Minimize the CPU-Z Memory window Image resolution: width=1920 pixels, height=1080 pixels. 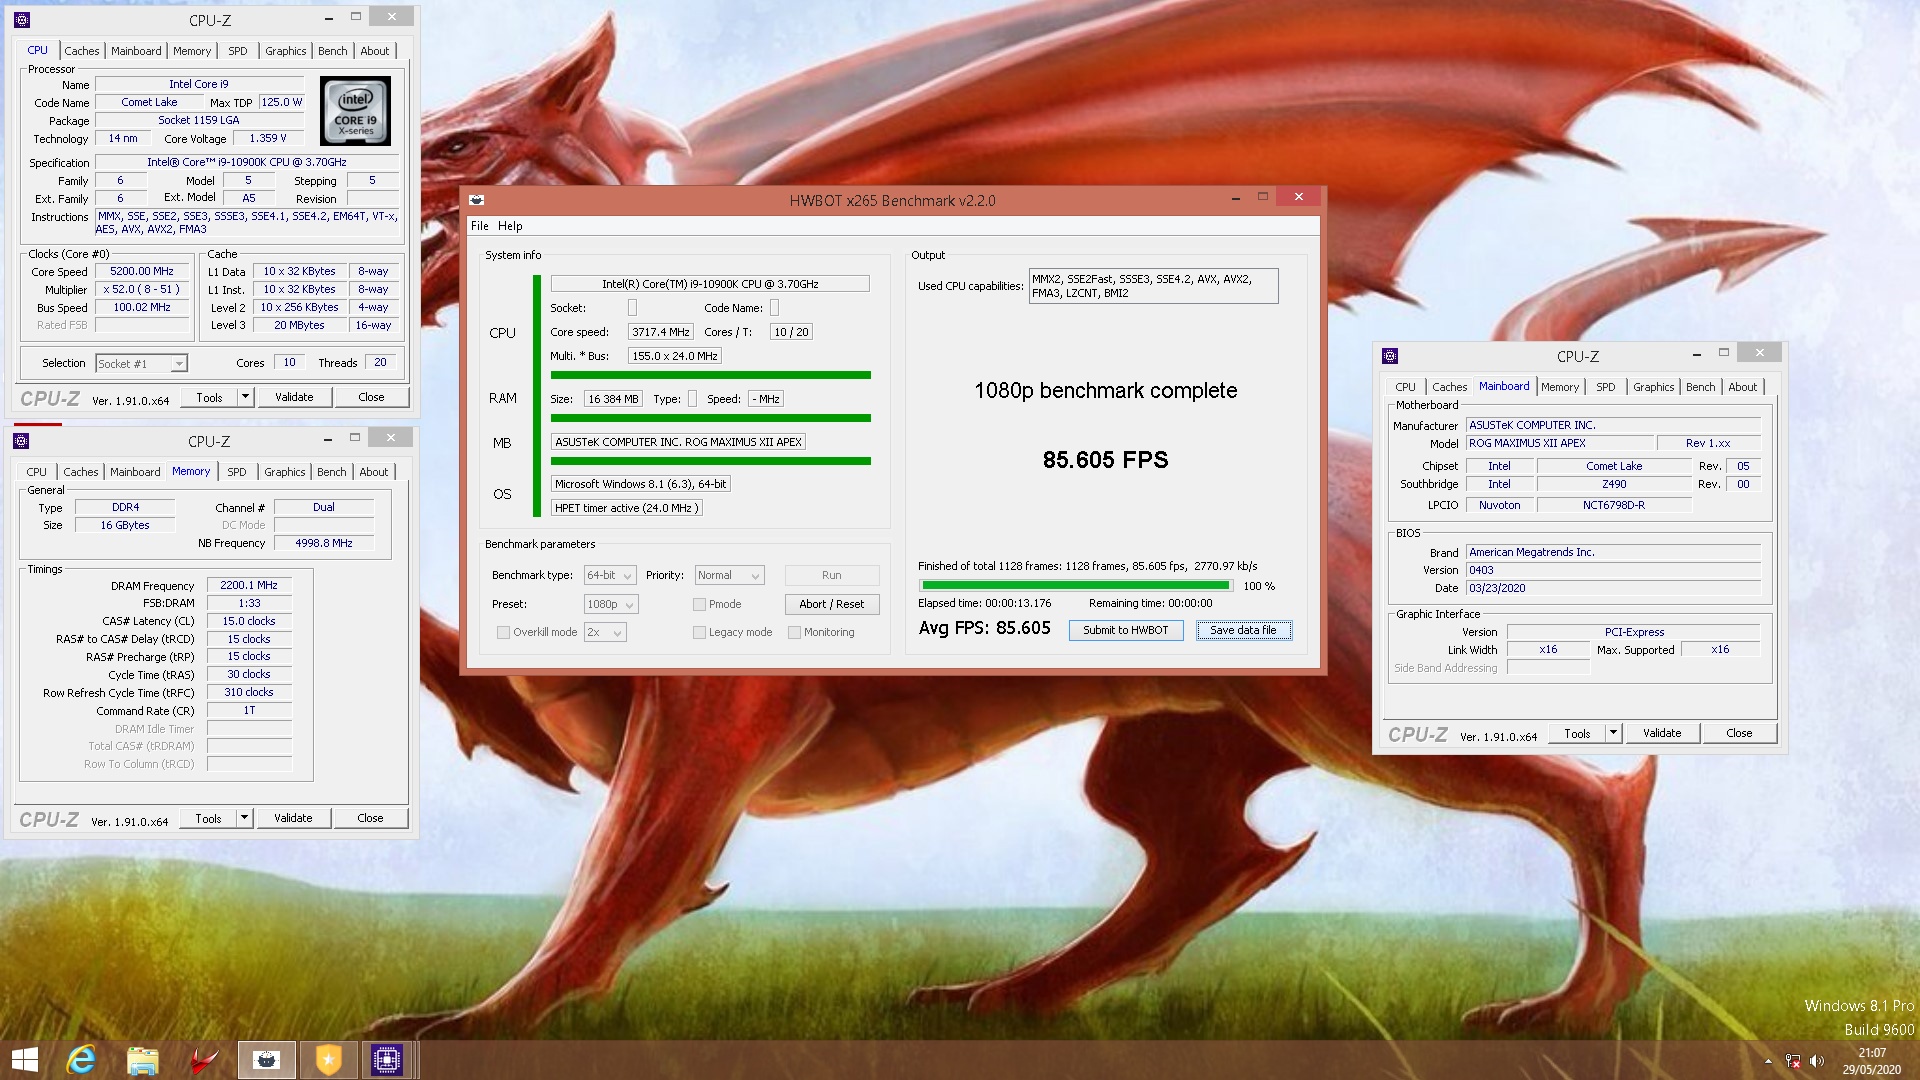pos(328,439)
